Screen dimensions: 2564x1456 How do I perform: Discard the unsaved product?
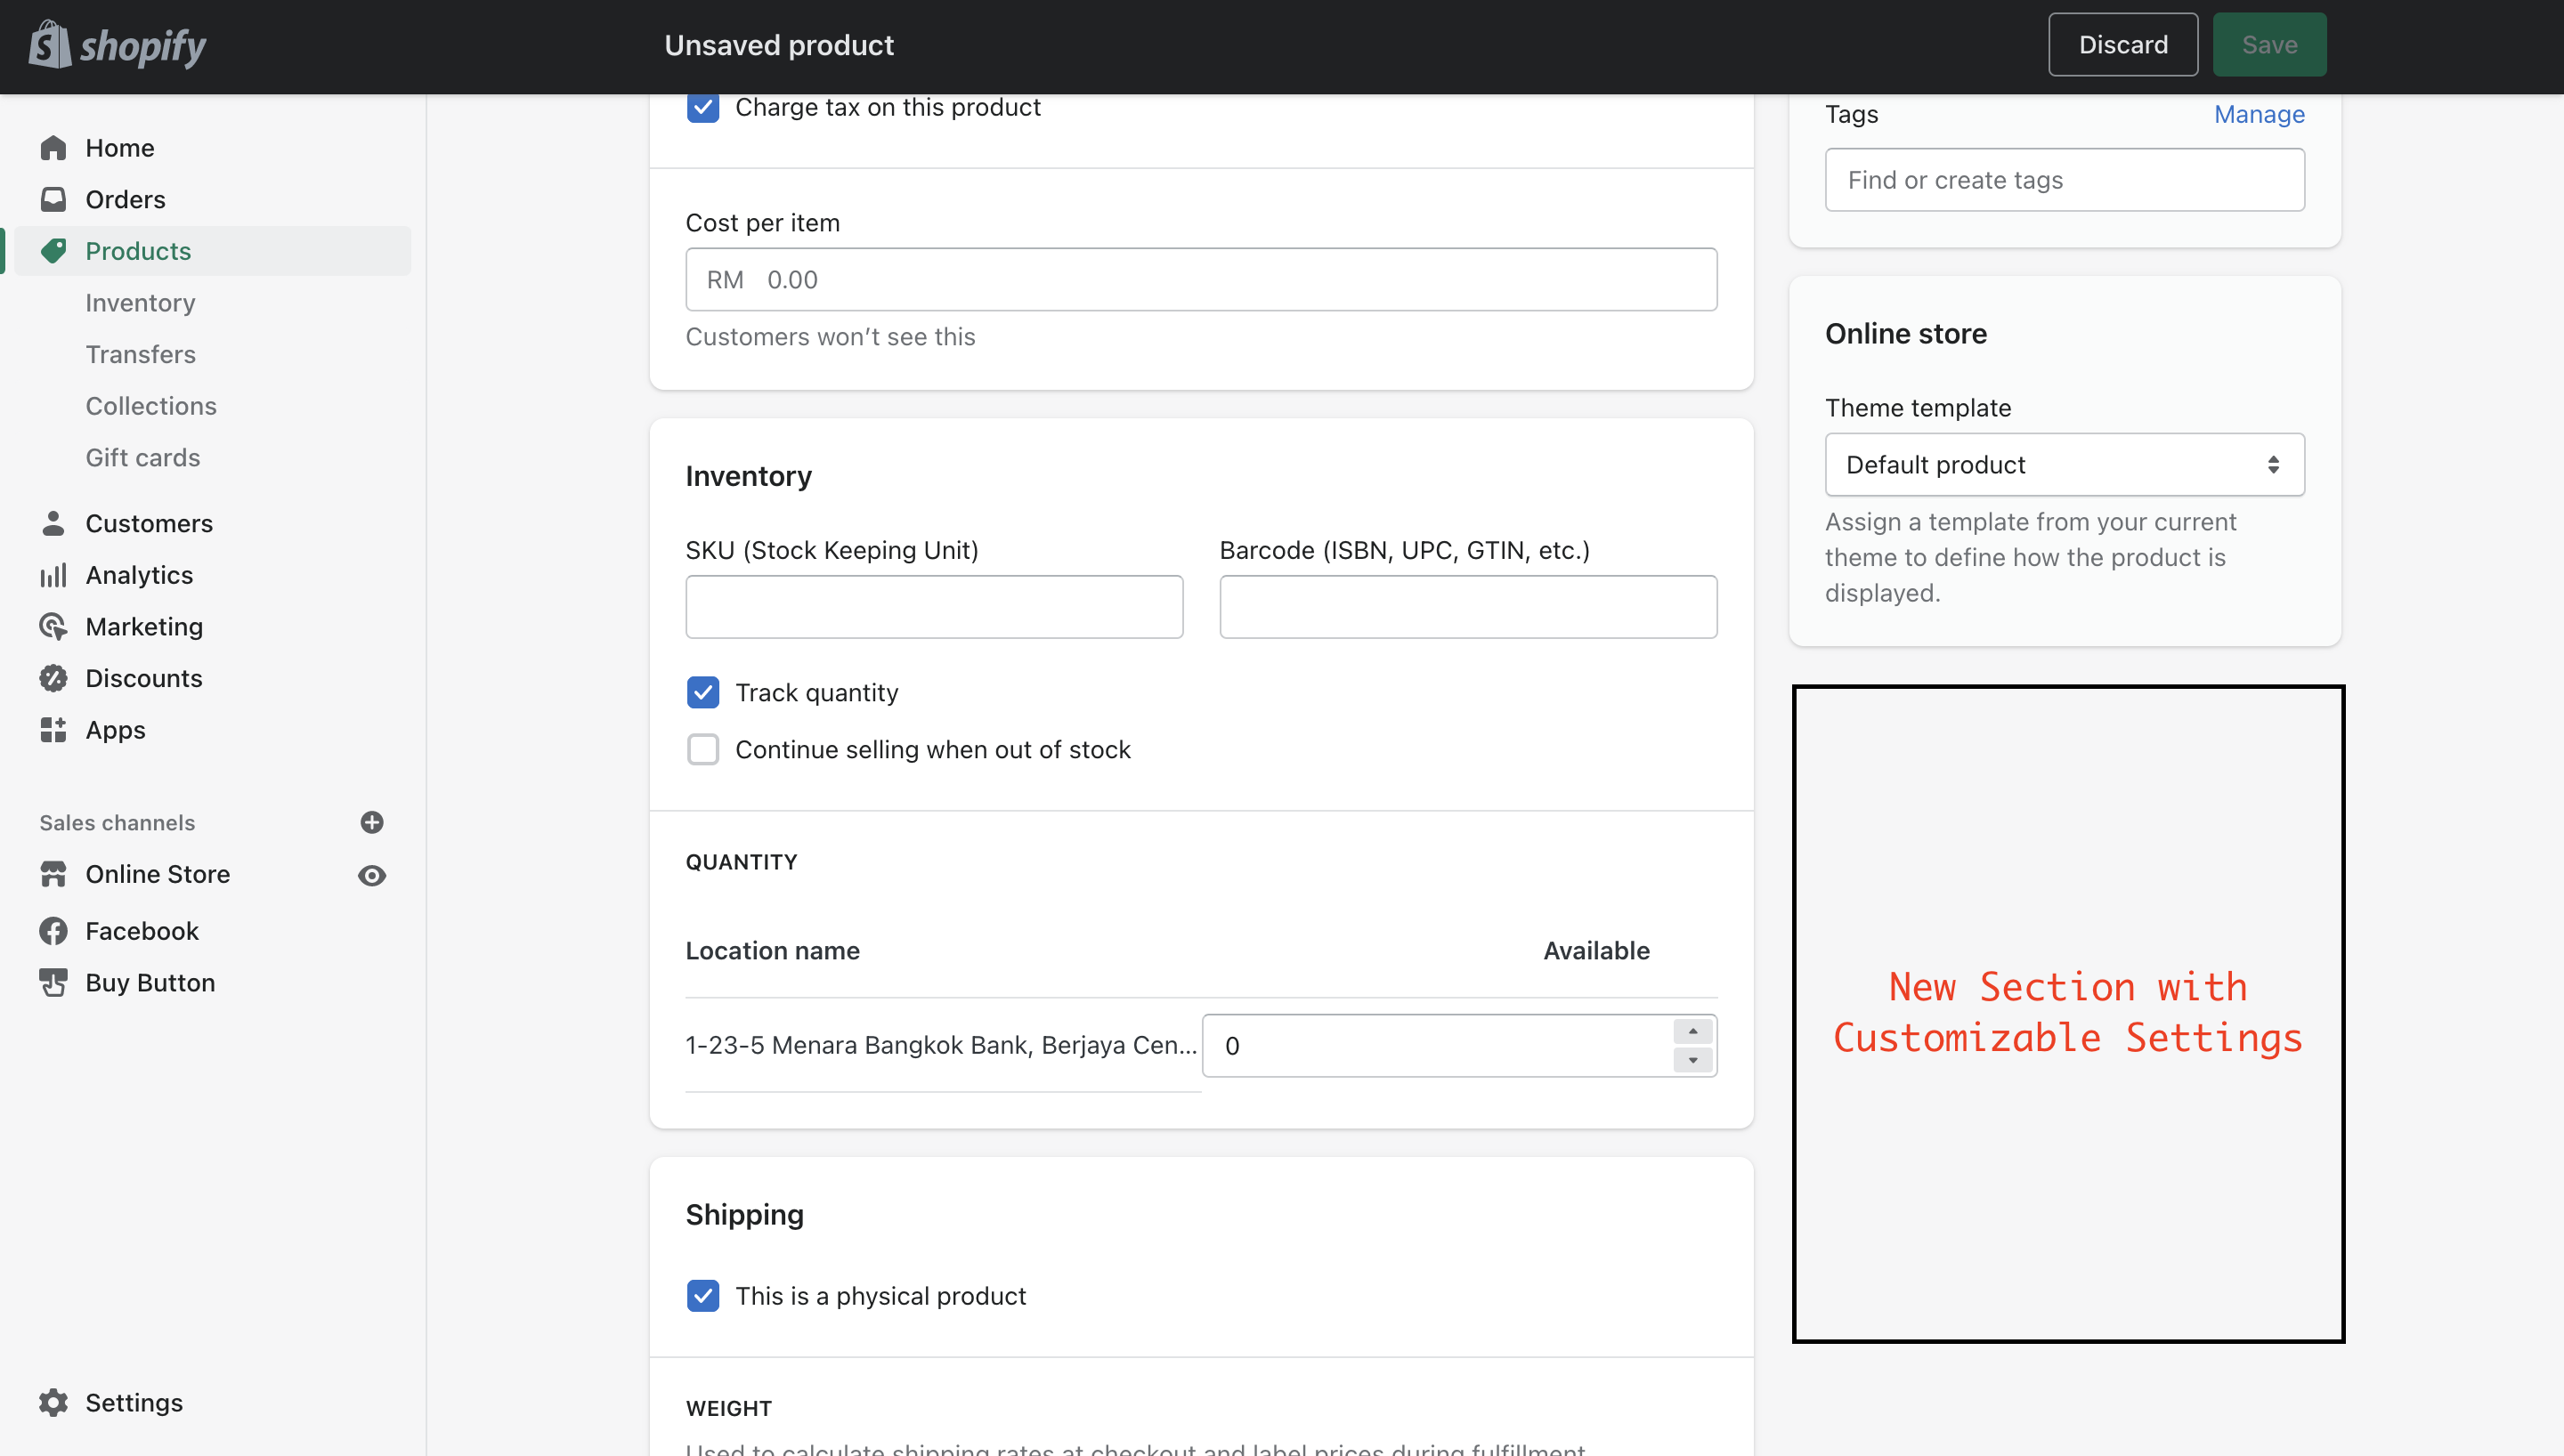coord(2122,44)
